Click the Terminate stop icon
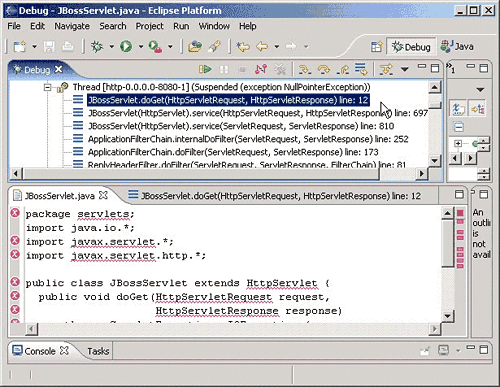Image resolution: width=500 pixels, height=387 pixels. 242,69
